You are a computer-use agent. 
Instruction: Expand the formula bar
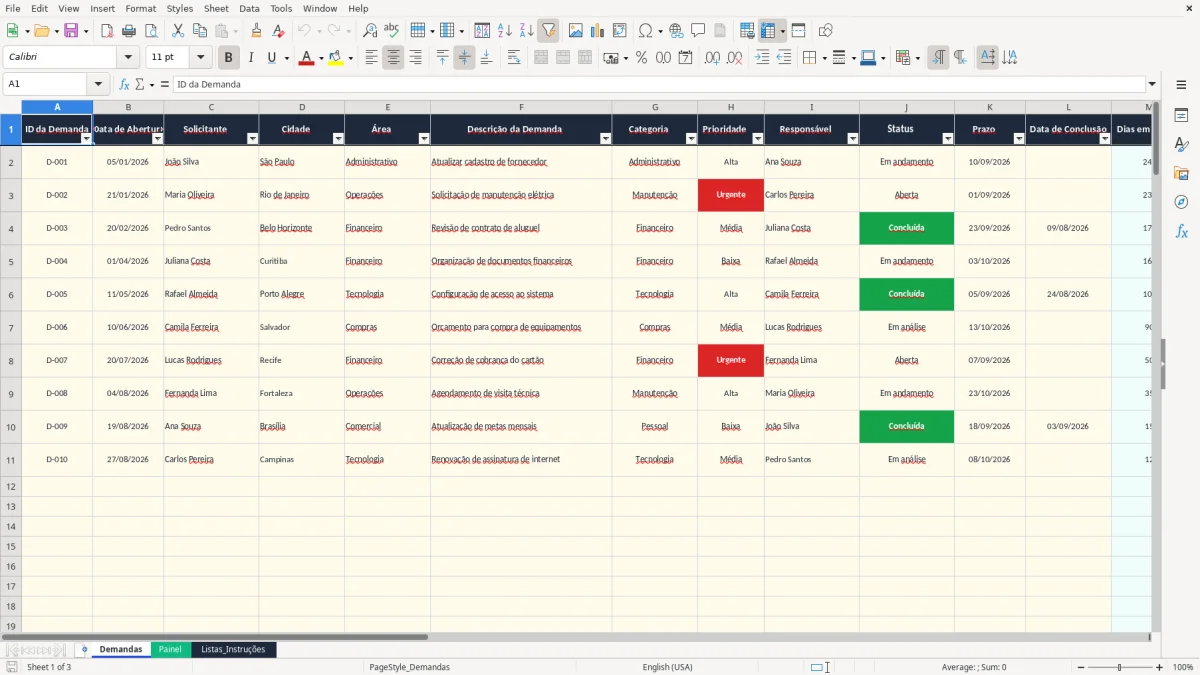click(1152, 85)
